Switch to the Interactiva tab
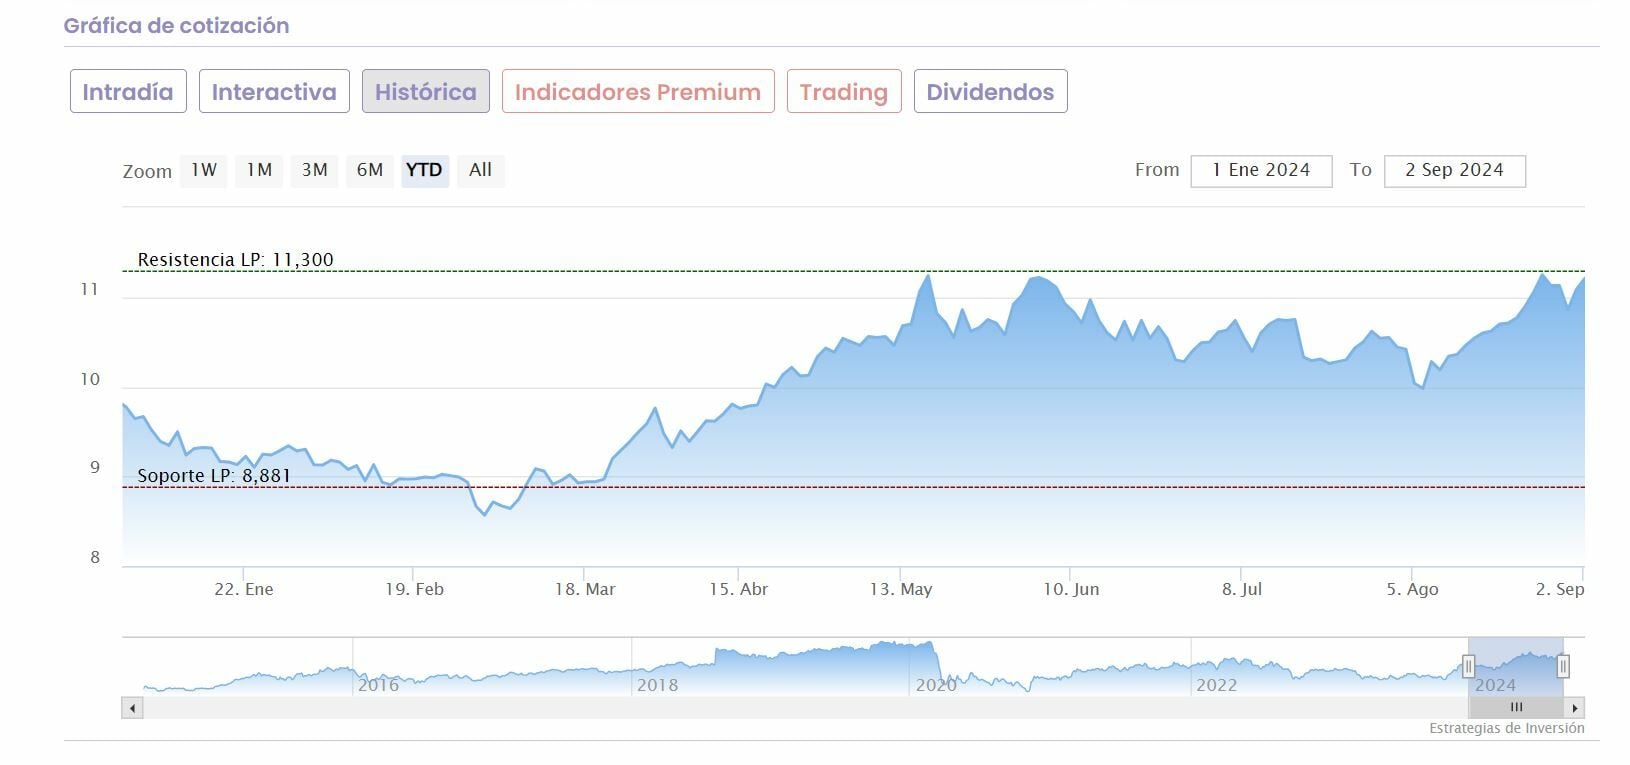 click(274, 92)
